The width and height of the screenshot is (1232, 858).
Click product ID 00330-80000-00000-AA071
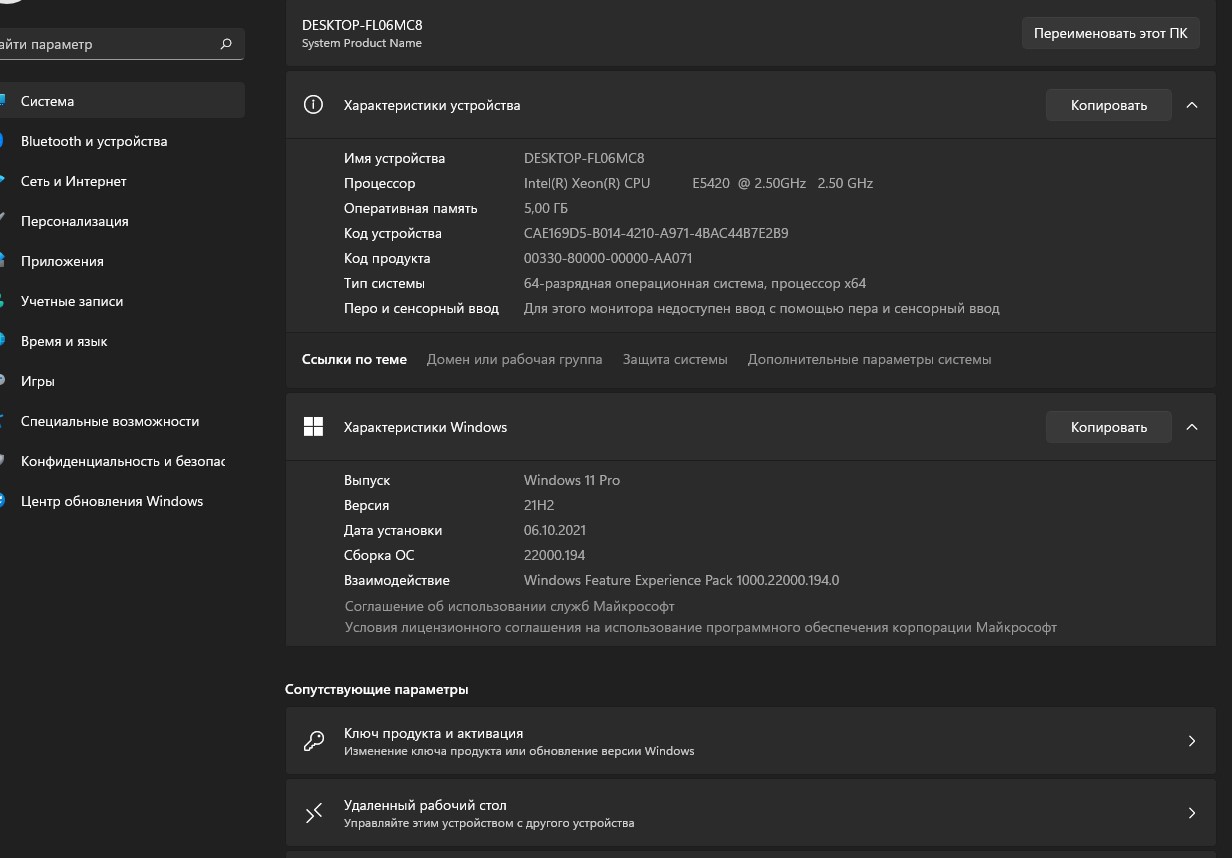point(608,258)
